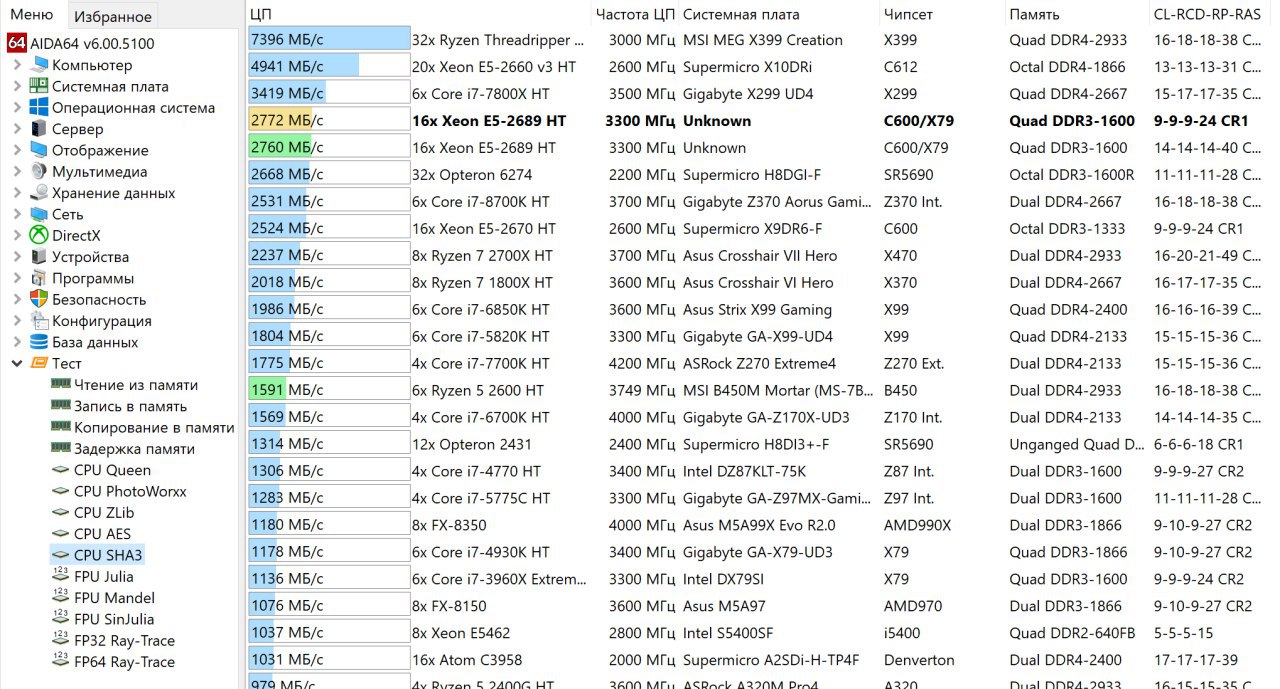Switch to the Меню tab
Image resolution: width=1280 pixels, height=689 pixels.
click(32, 14)
